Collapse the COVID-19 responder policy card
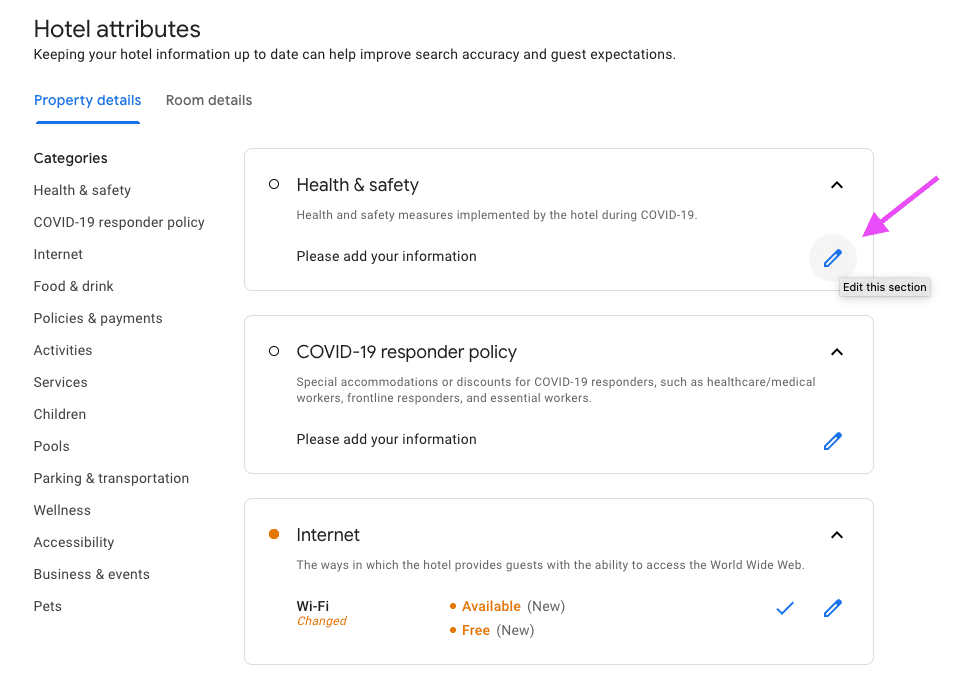The image size is (953, 673). click(x=837, y=352)
